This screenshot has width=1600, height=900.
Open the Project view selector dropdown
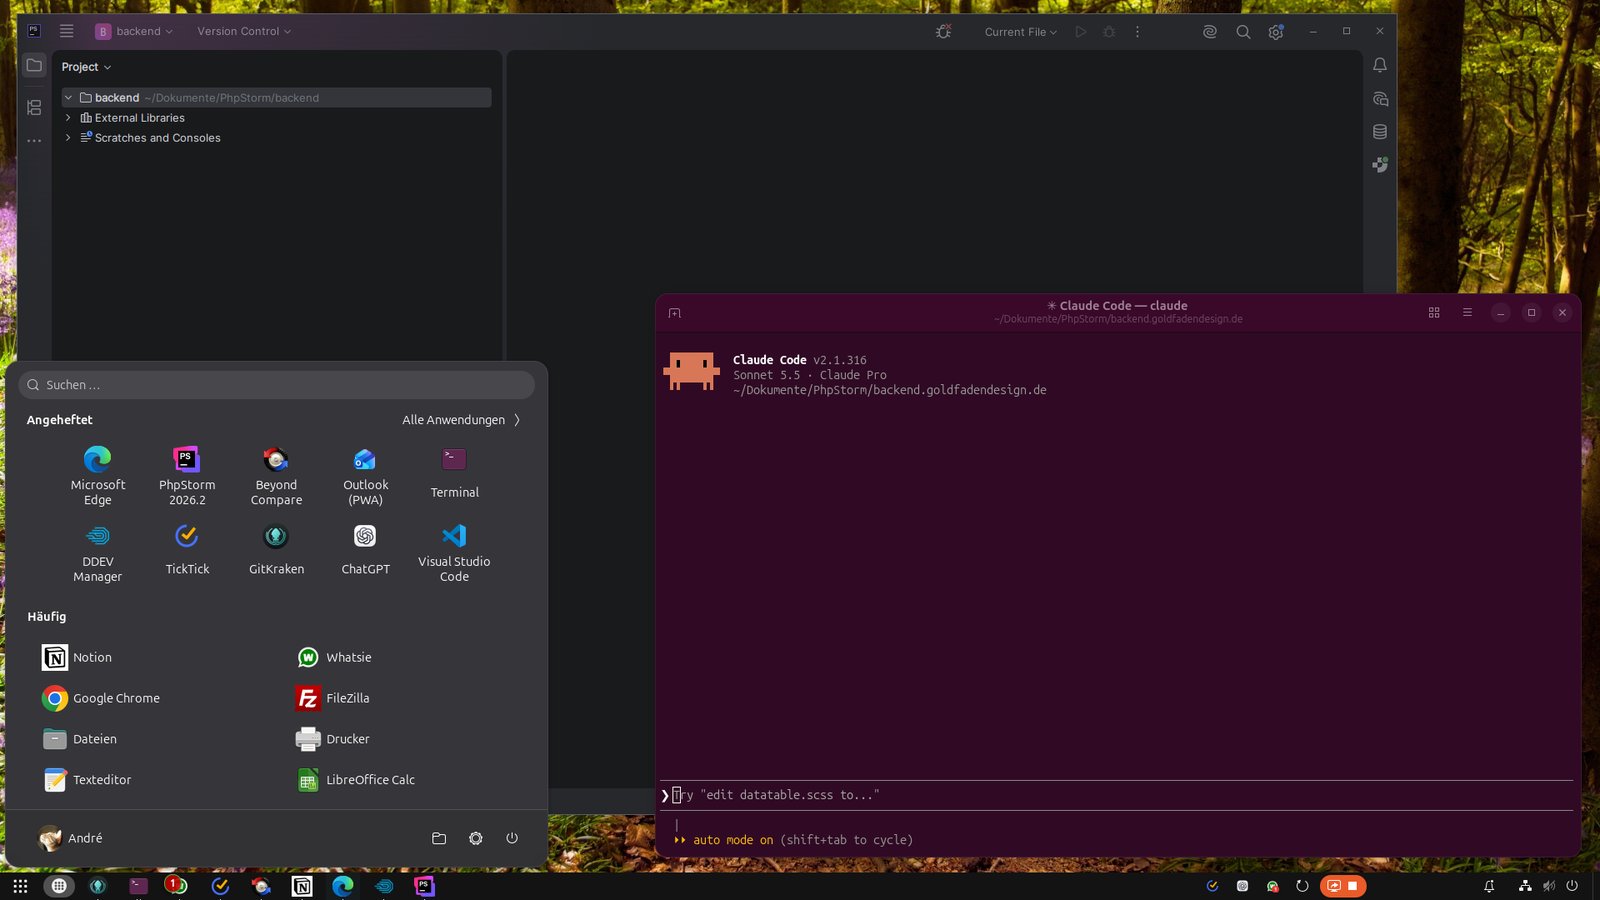point(86,67)
